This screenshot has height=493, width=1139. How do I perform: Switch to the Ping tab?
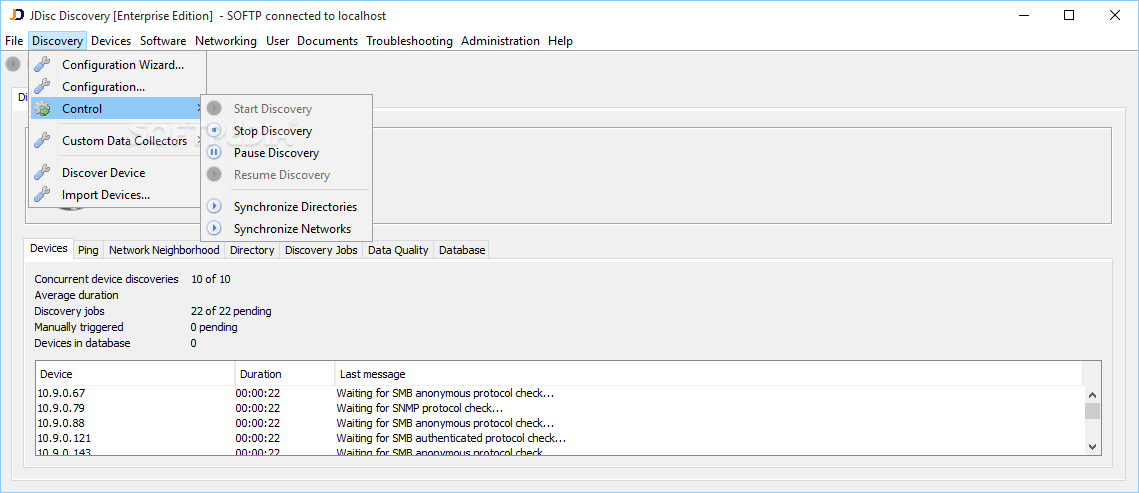click(89, 250)
